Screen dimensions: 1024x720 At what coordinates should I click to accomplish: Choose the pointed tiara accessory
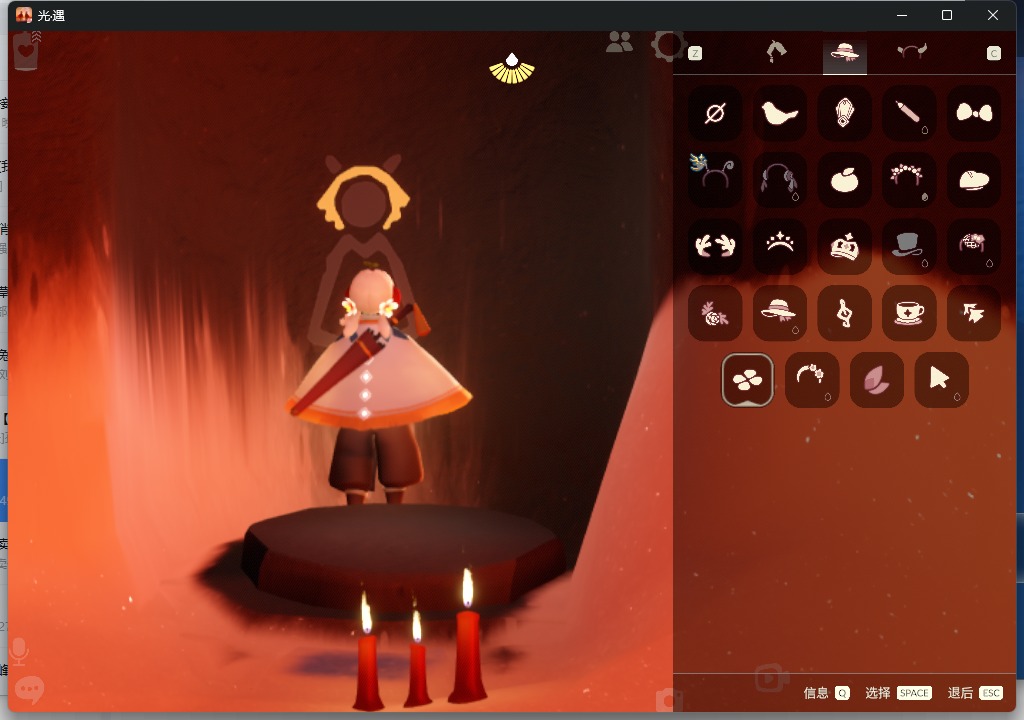(x=780, y=246)
